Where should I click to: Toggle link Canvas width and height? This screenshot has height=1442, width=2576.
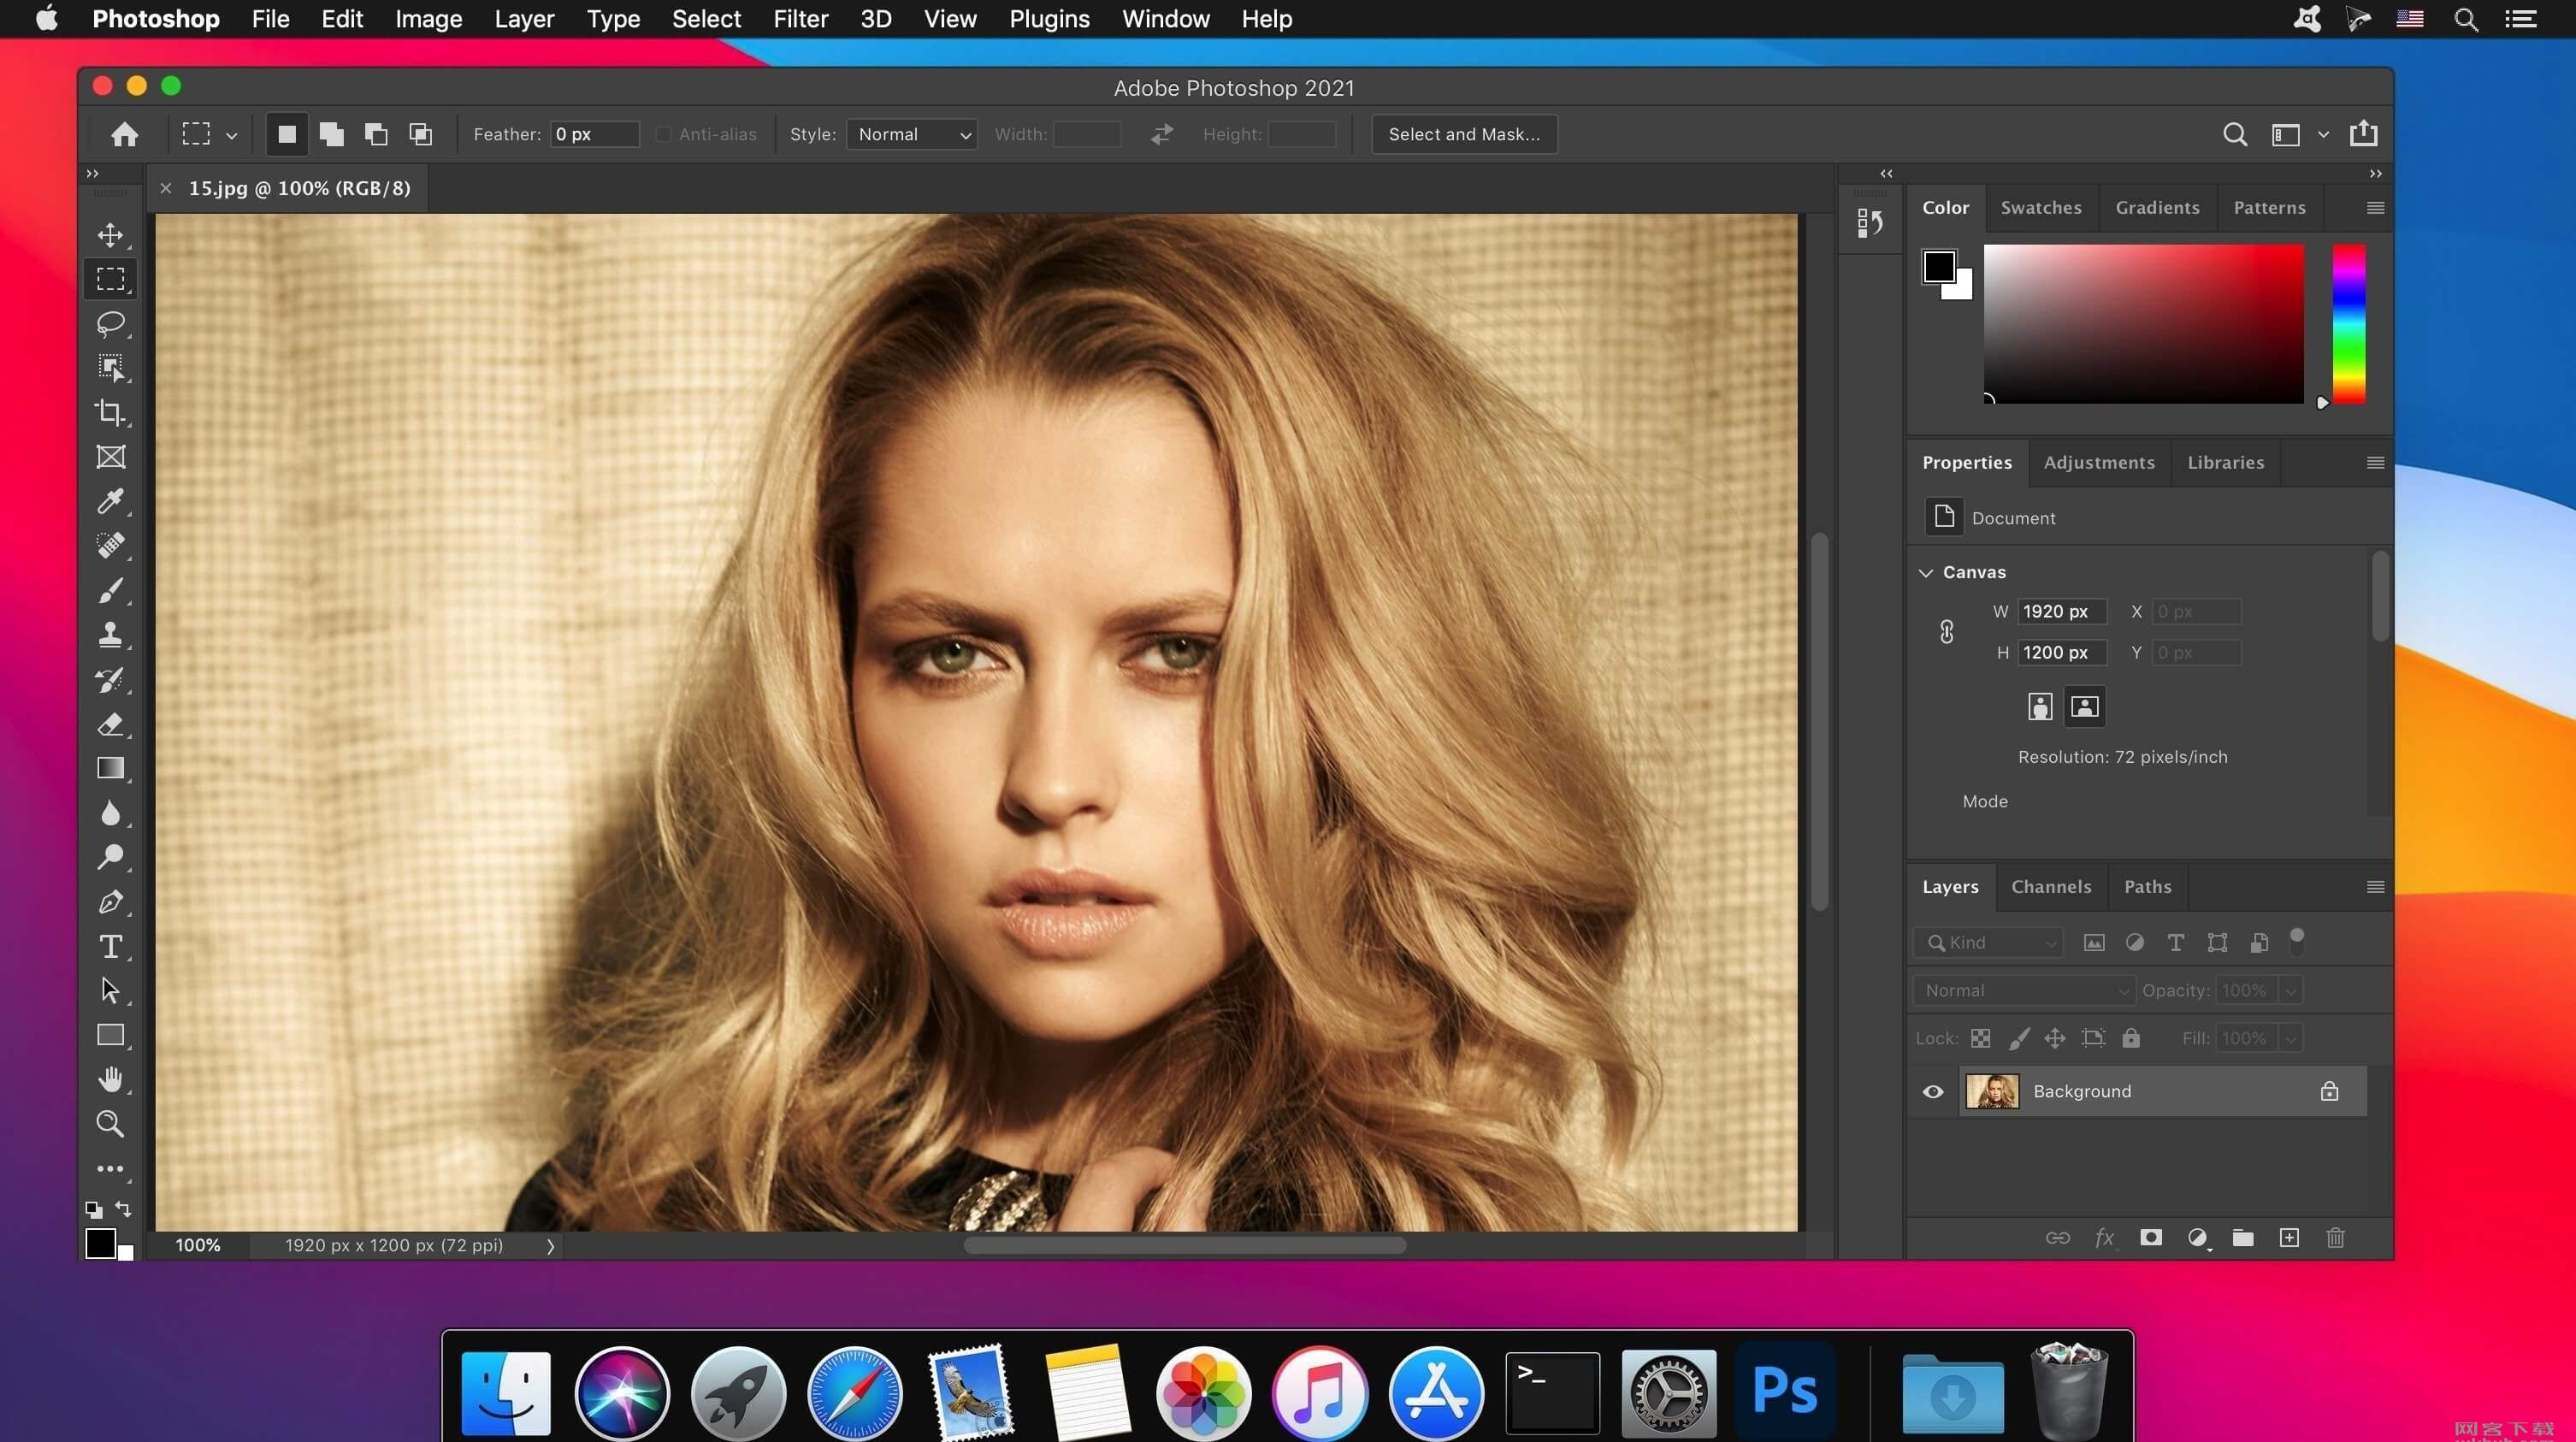[x=1948, y=632]
